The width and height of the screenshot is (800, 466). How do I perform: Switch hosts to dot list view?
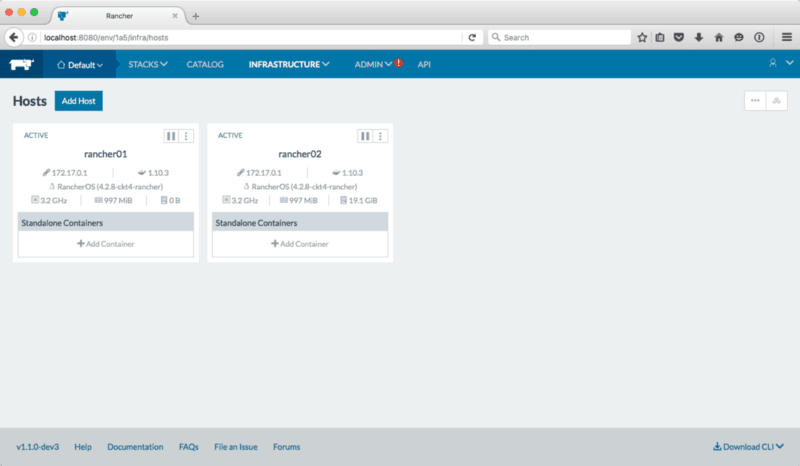coord(756,101)
